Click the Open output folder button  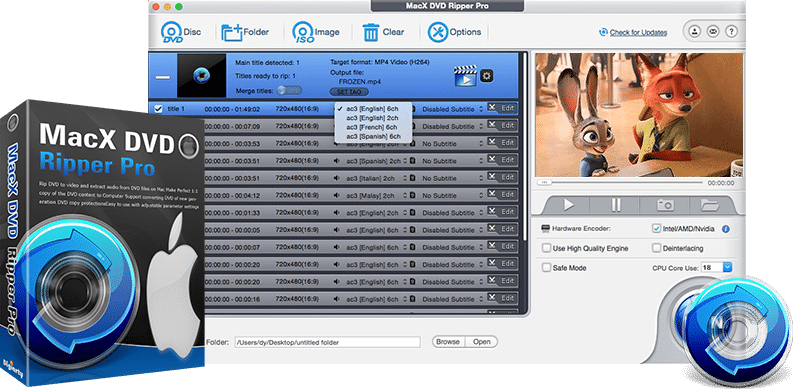click(481, 341)
